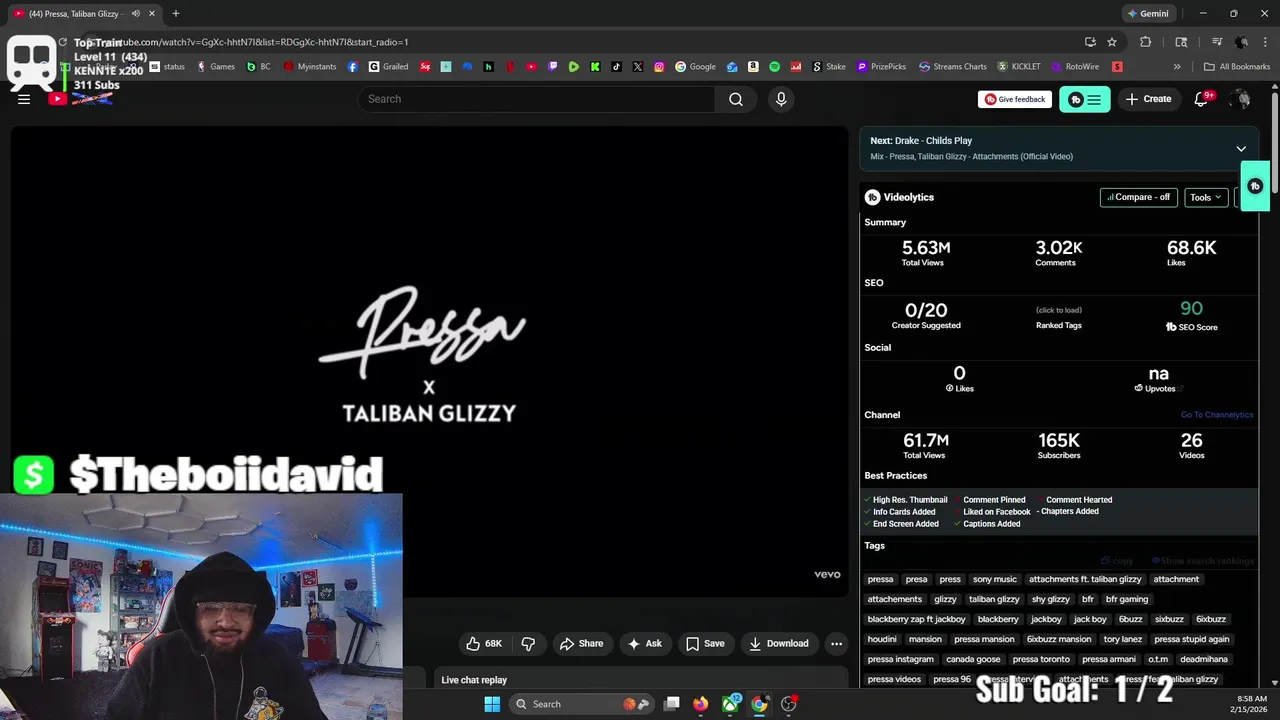Open the X (Twitter) bookmark icon
Image resolution: width=1280 pixels, height=720 pixels.
click(638, 67)
